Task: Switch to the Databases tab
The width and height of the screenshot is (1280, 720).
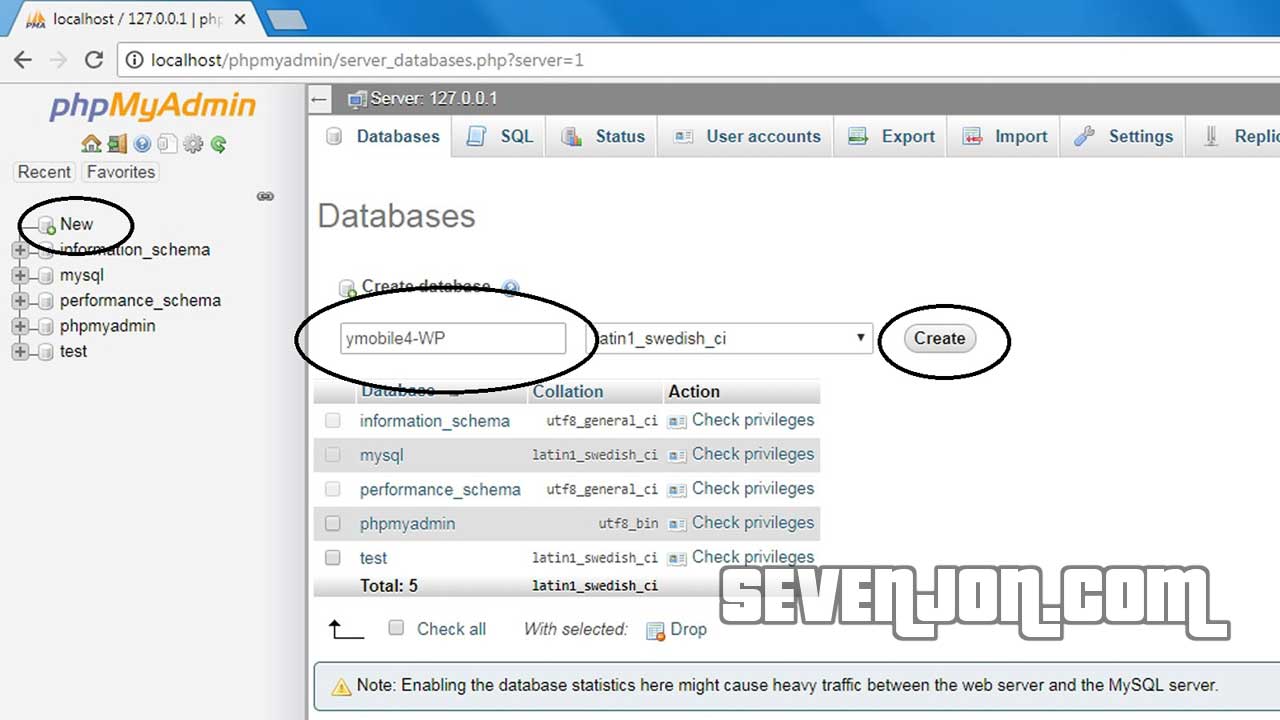Action: pyautogui.click(x=382, y=137)
